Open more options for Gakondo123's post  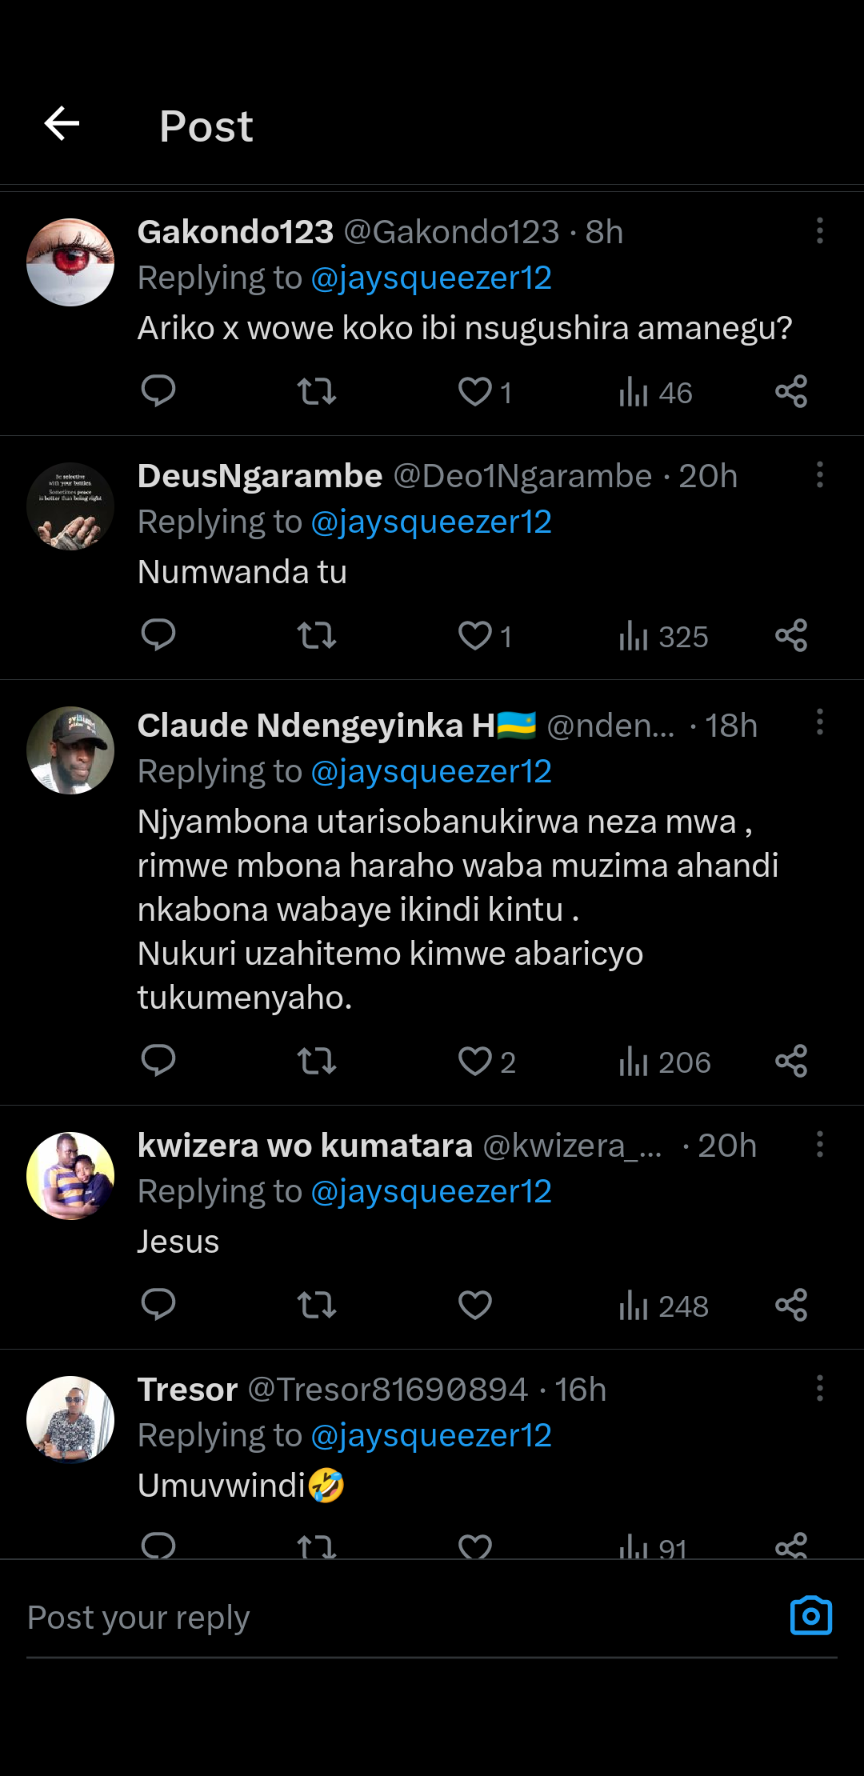[x=820, y=231]
